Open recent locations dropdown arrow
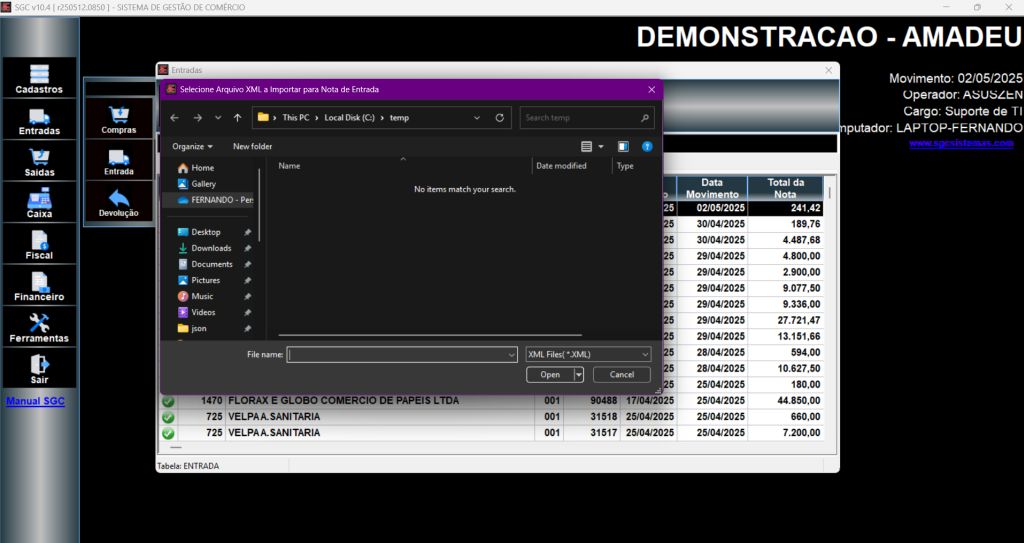This screenshot has width=1024, height=543. tap(217, 118)
